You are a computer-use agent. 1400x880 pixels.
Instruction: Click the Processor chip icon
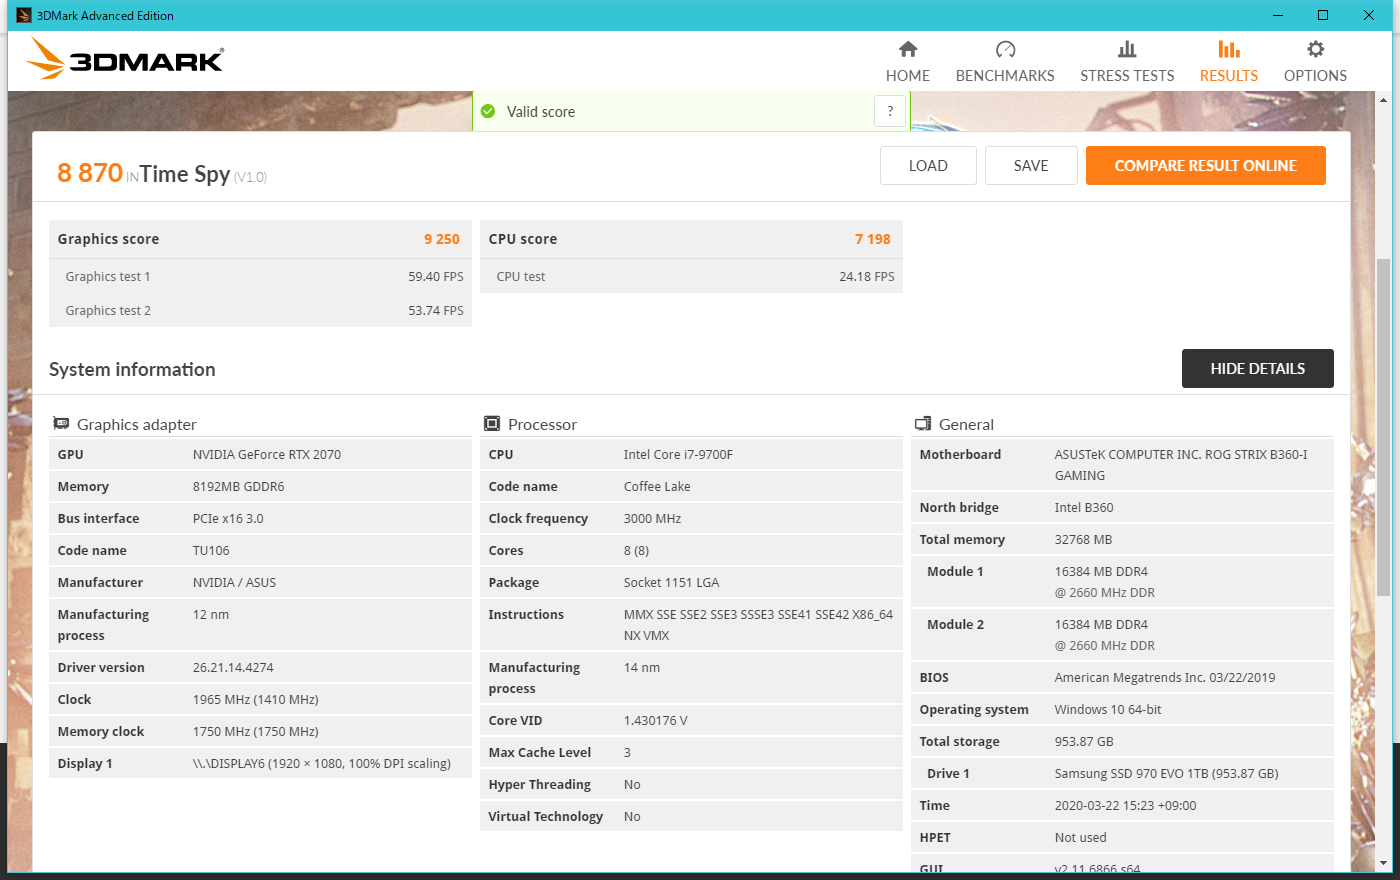(x=492, y=424)
